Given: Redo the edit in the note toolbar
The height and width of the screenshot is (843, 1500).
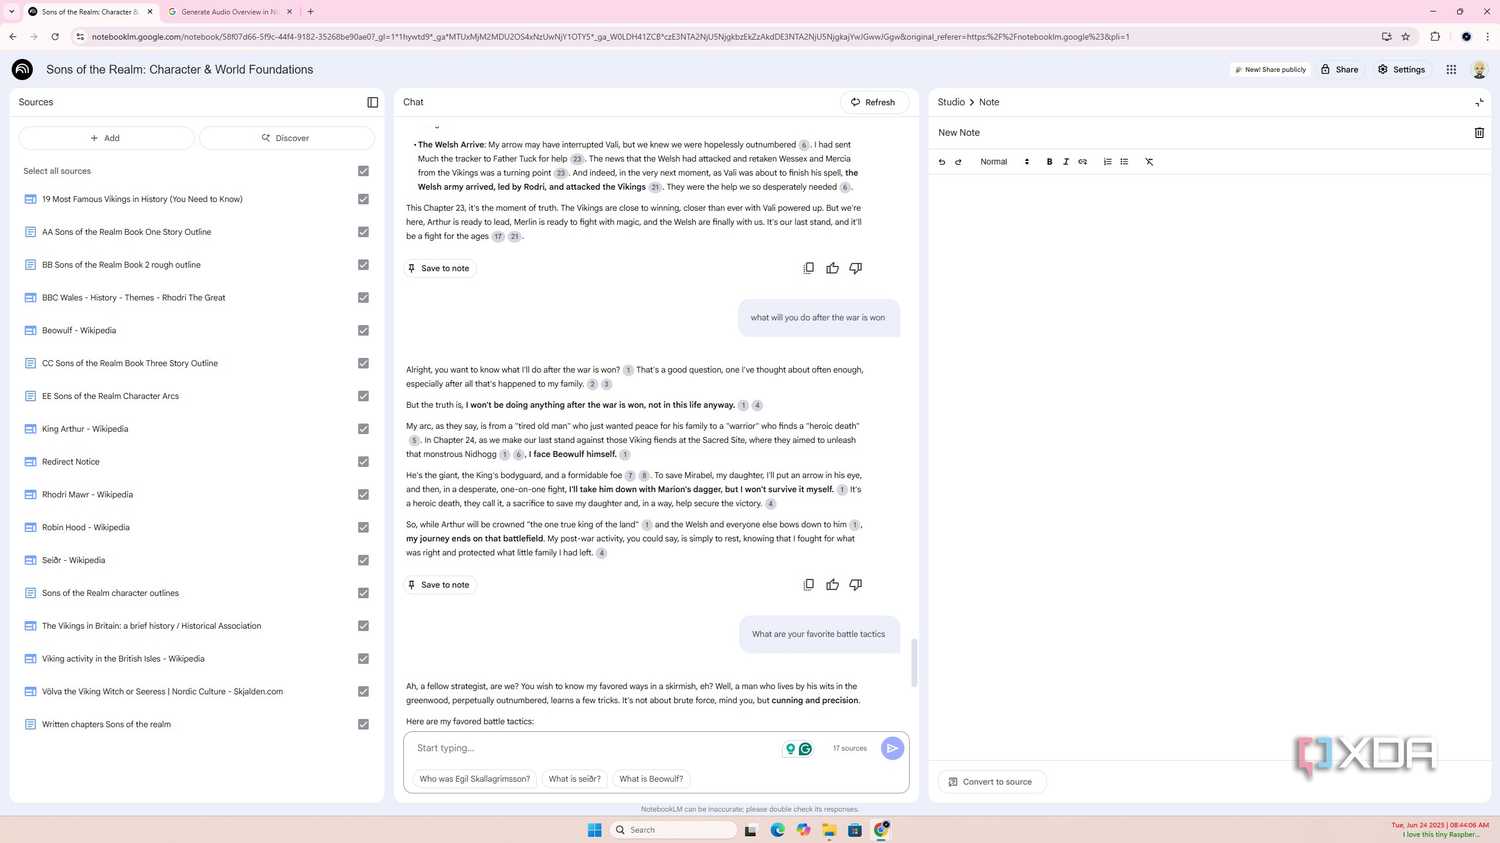Looking at the screenshot, I should (958, 162).
